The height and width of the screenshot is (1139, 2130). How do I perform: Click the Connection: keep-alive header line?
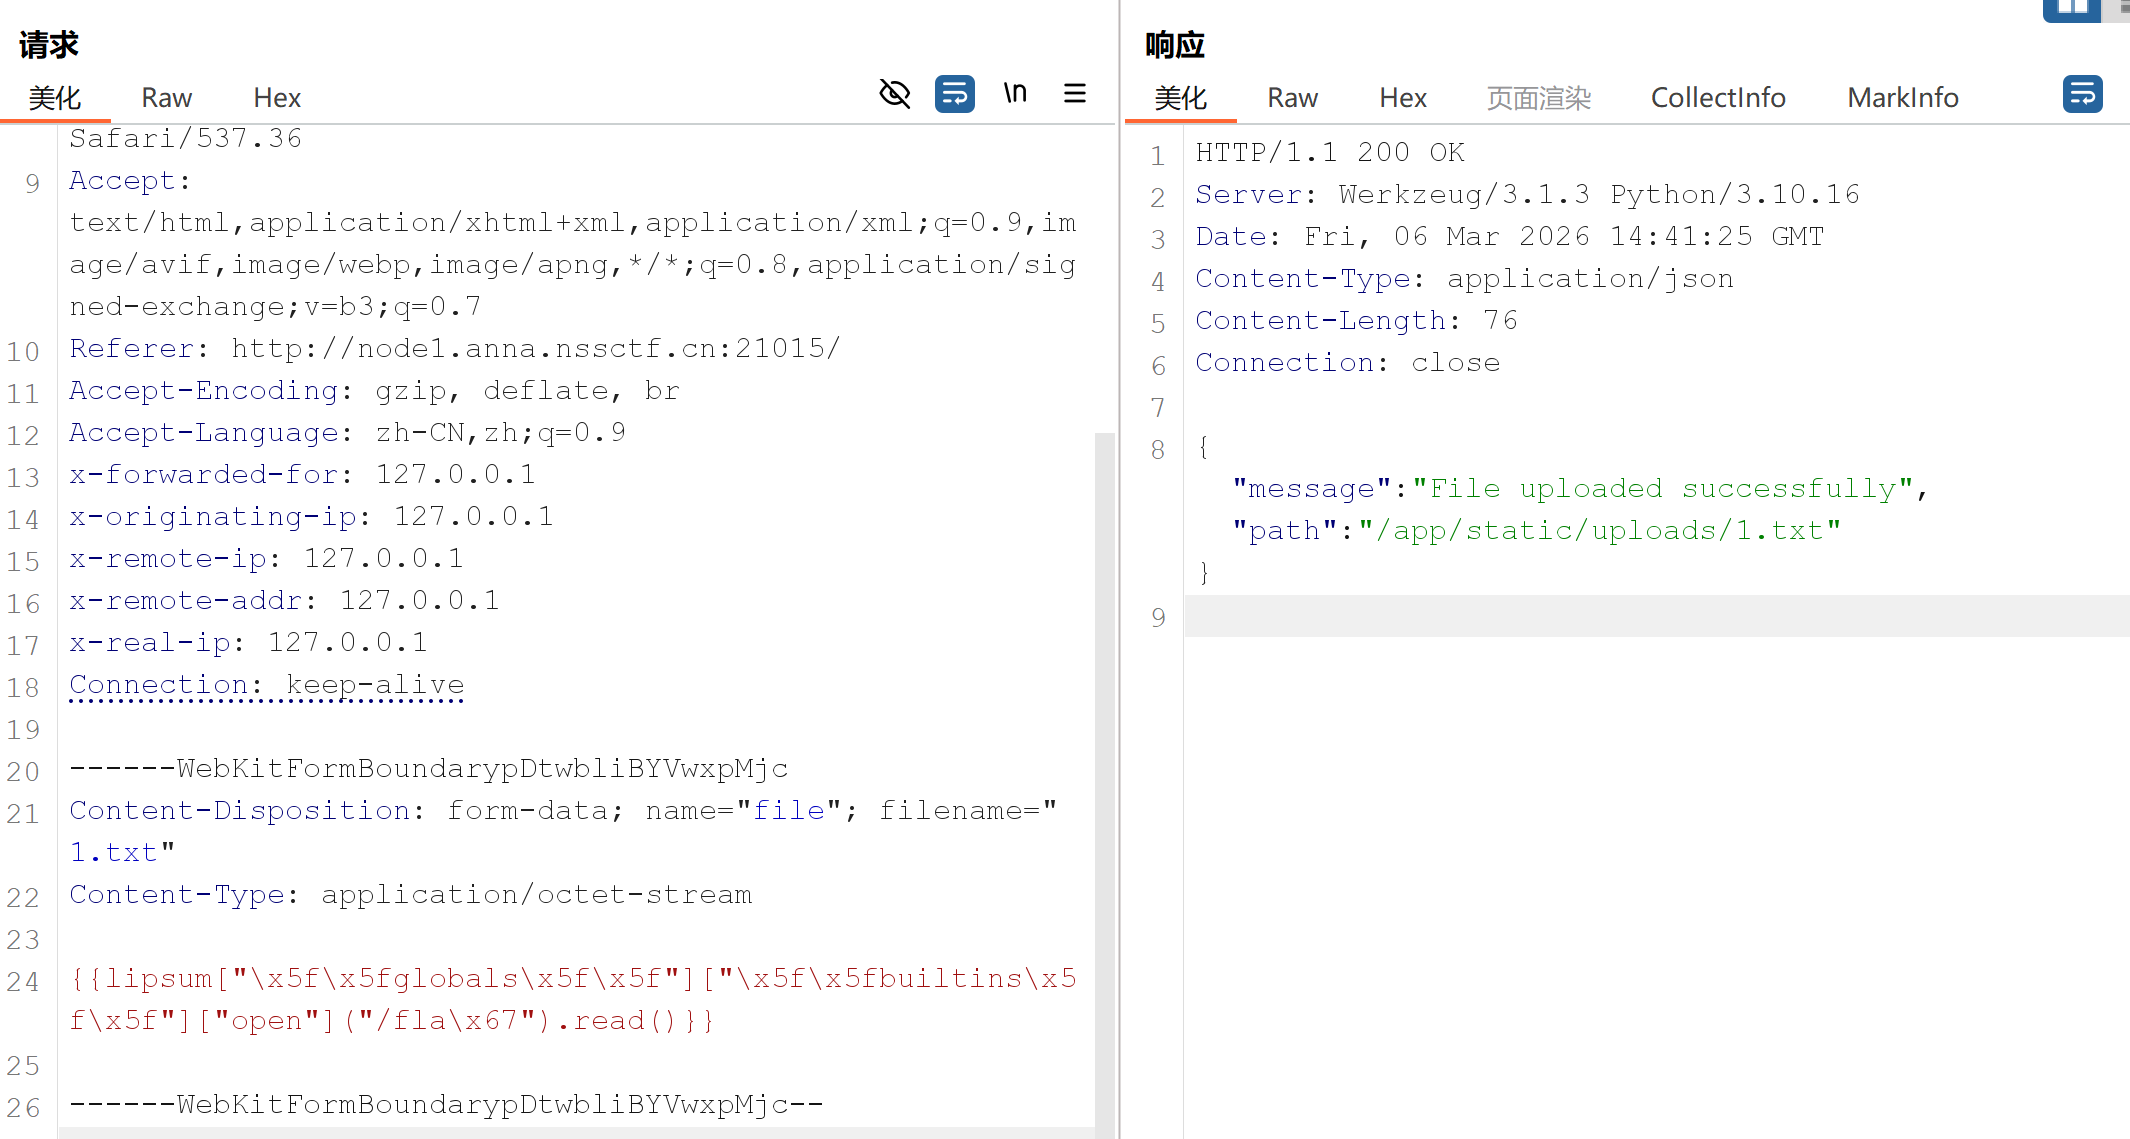[x=267, y=685]
